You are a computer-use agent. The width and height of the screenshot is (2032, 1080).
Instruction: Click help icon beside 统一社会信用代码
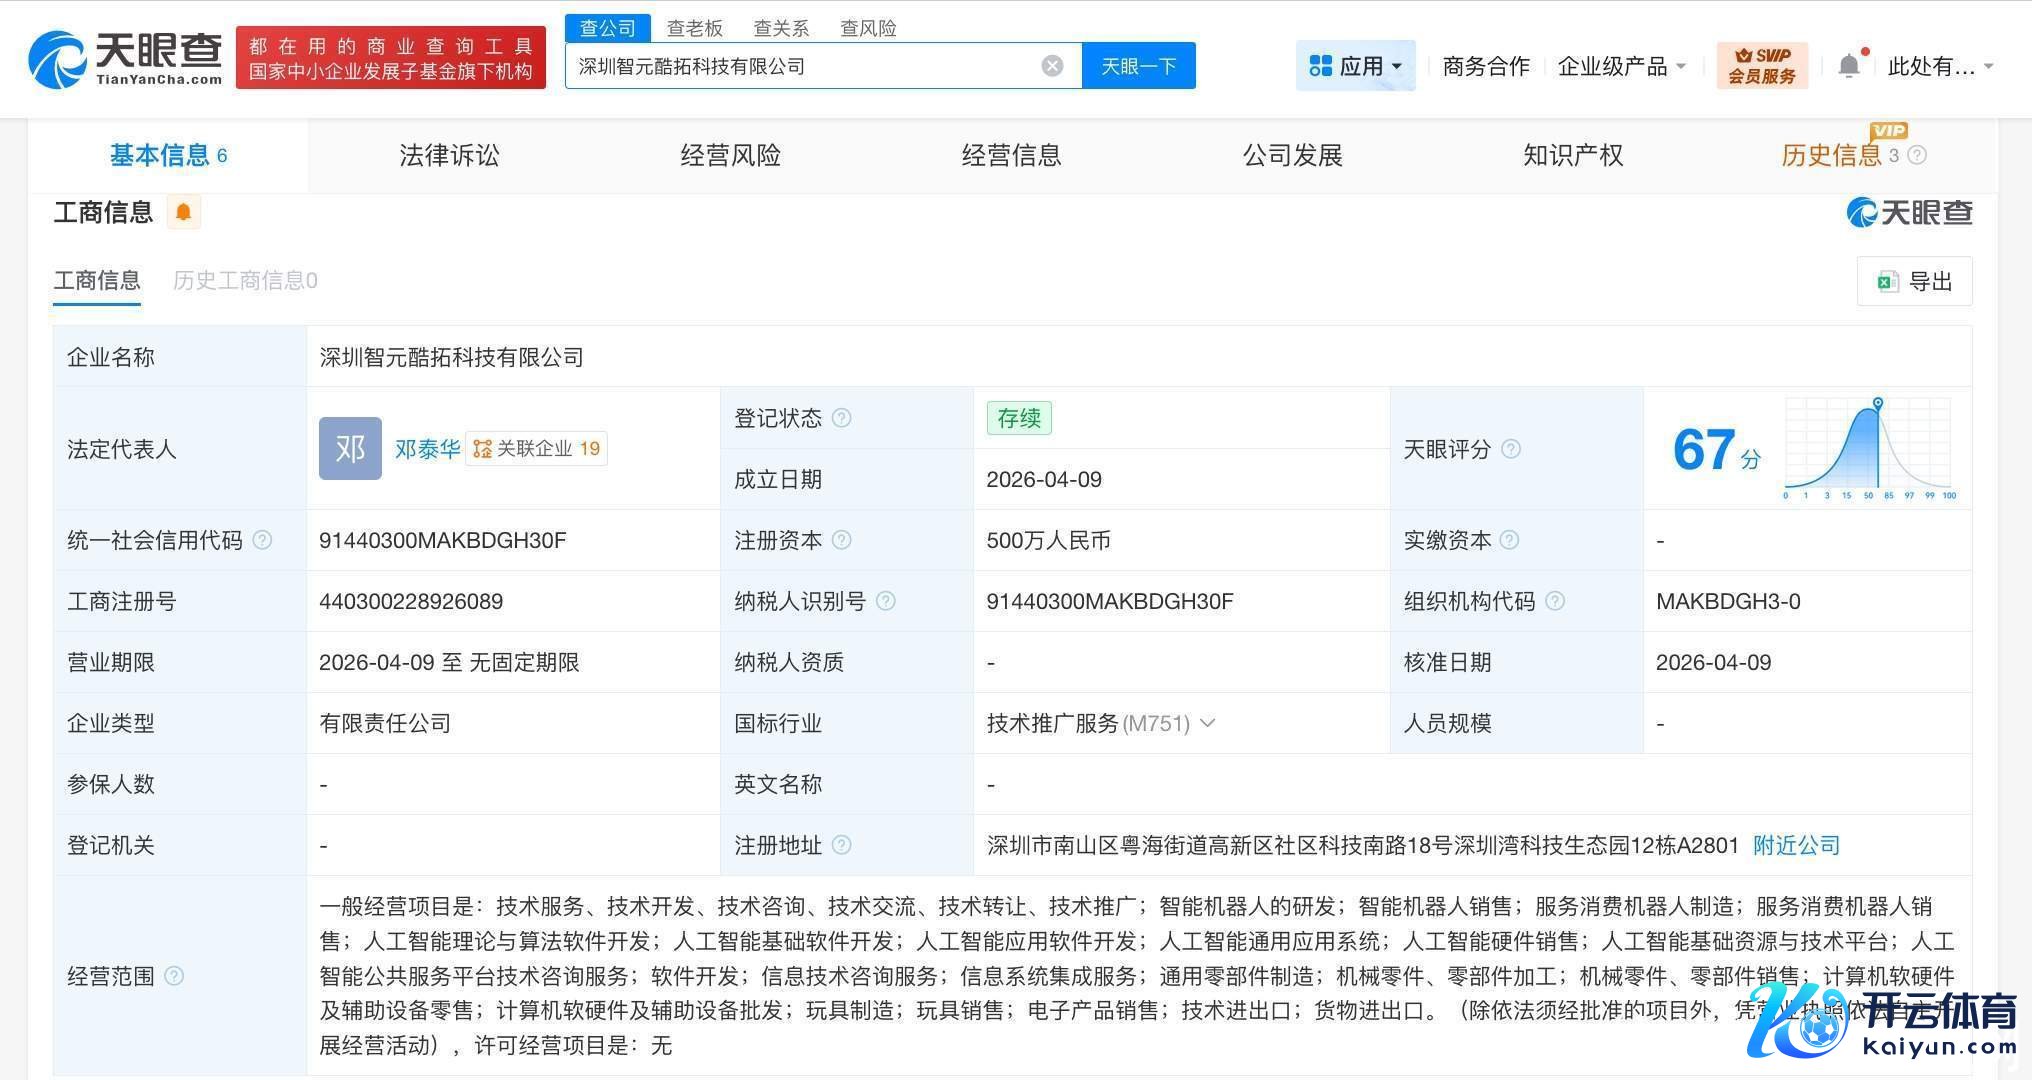262,540
